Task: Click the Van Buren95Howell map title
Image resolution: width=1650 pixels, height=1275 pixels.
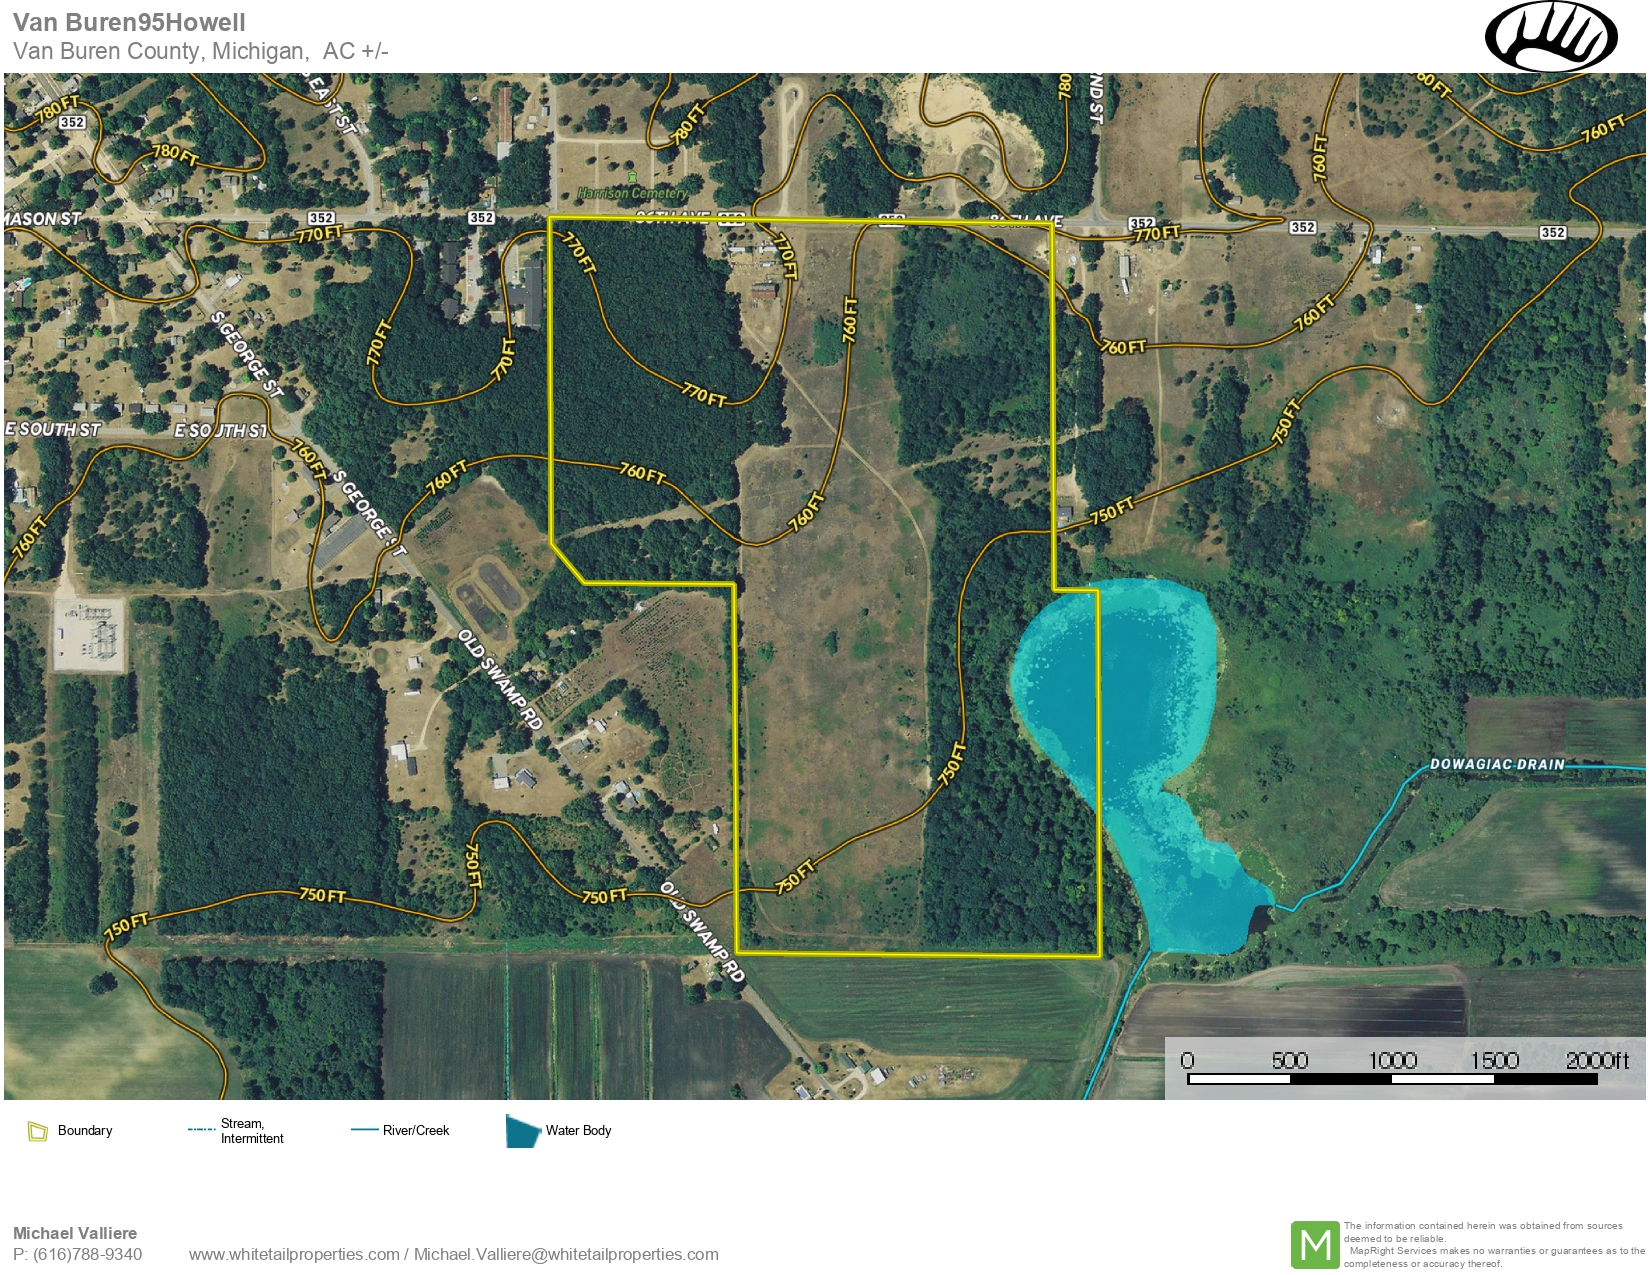Action: 129,22
